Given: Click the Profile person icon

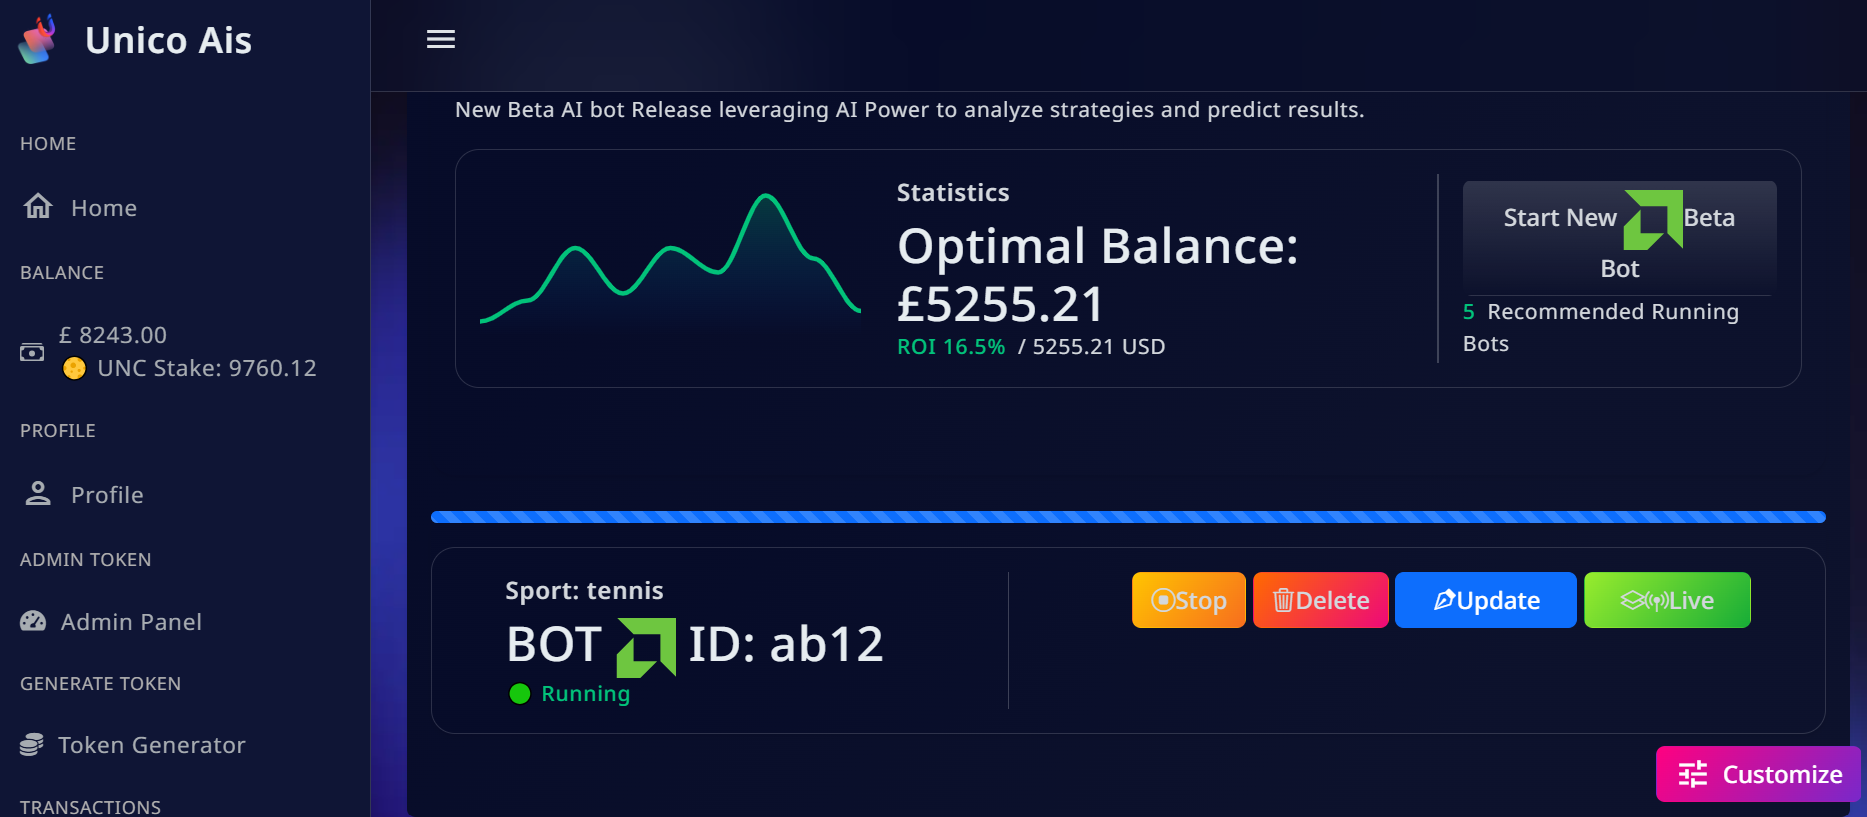Looking at the screenshot, I should point(38,494).
